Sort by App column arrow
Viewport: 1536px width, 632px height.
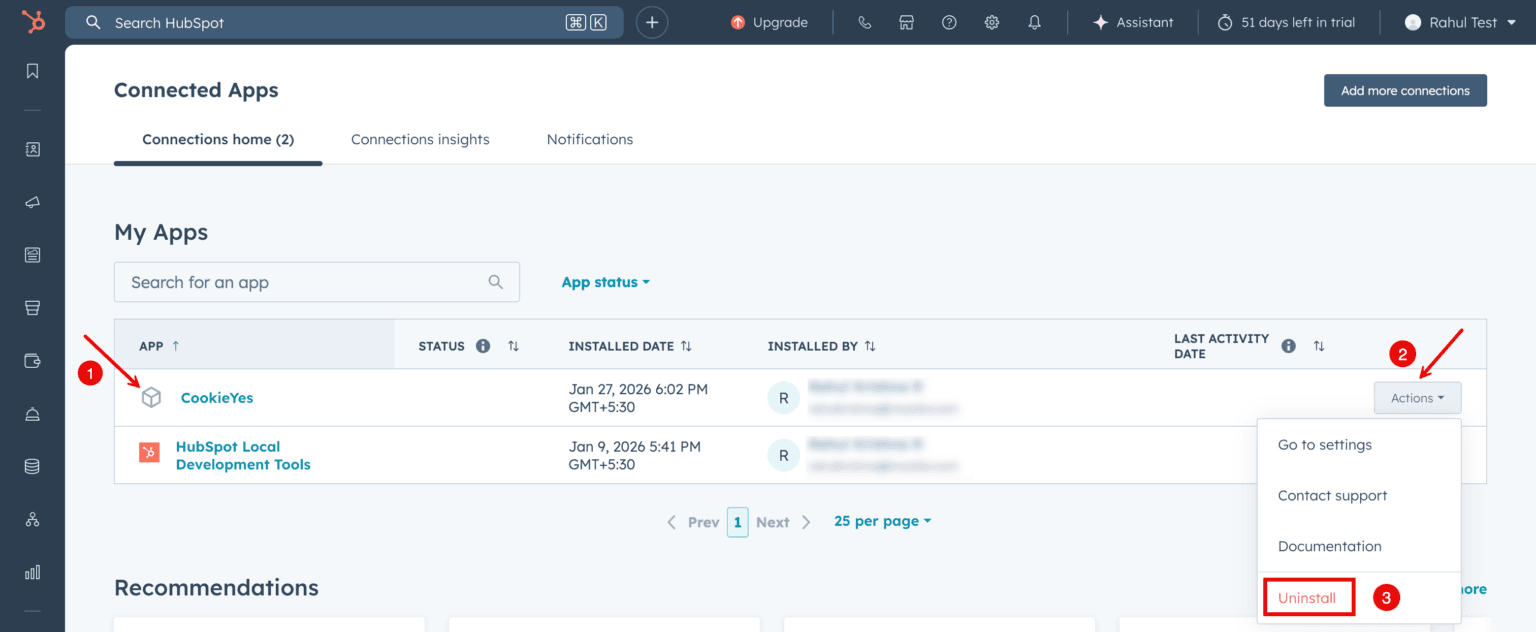tap(176, 346)
